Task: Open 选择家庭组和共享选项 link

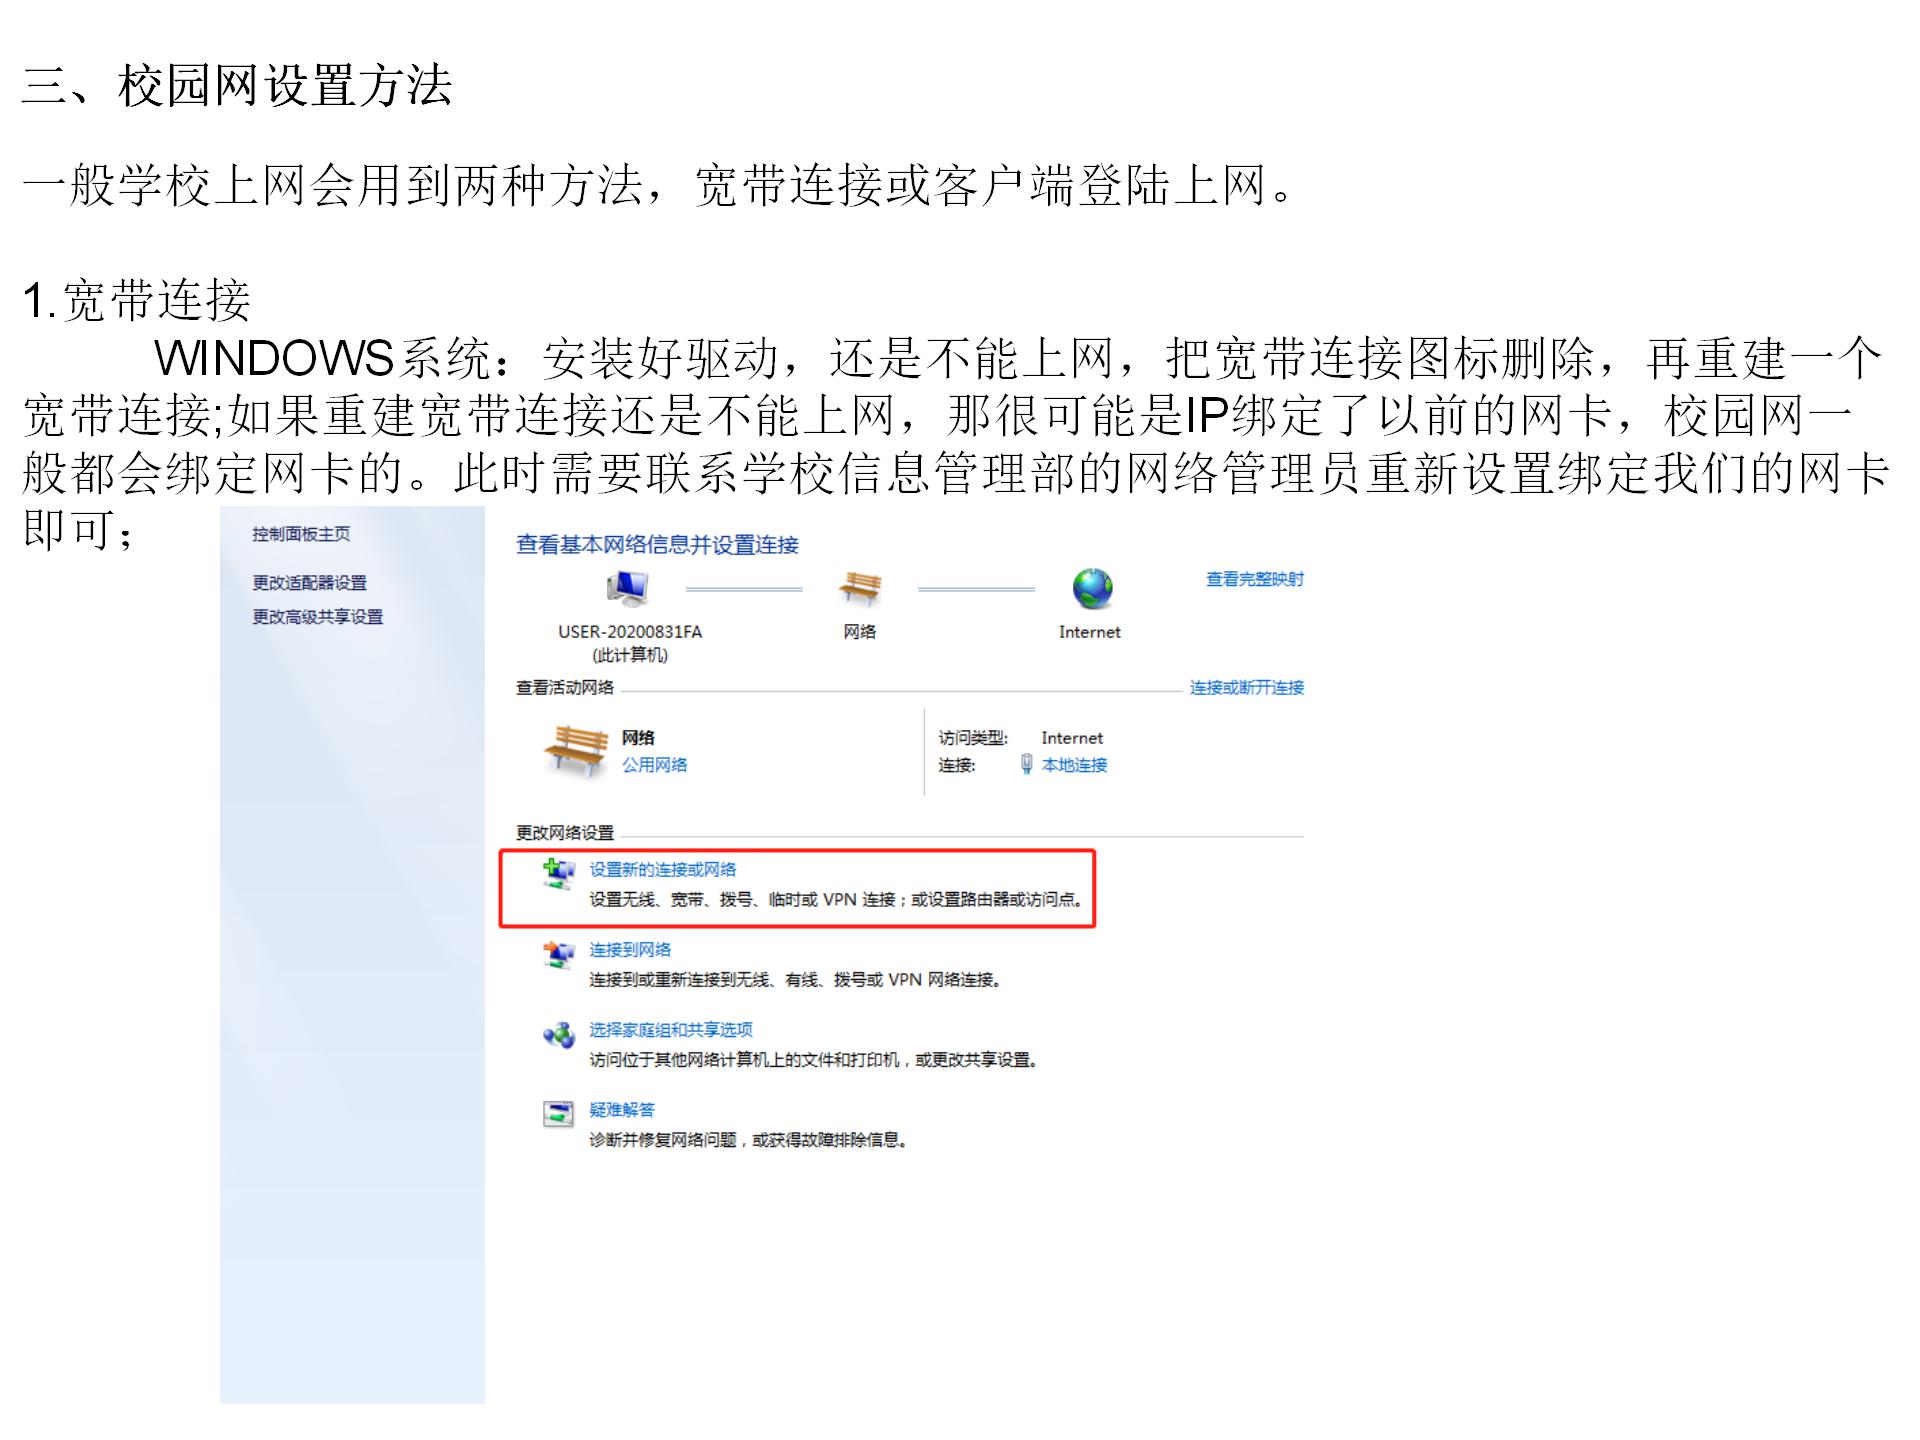Action: 670,1030
